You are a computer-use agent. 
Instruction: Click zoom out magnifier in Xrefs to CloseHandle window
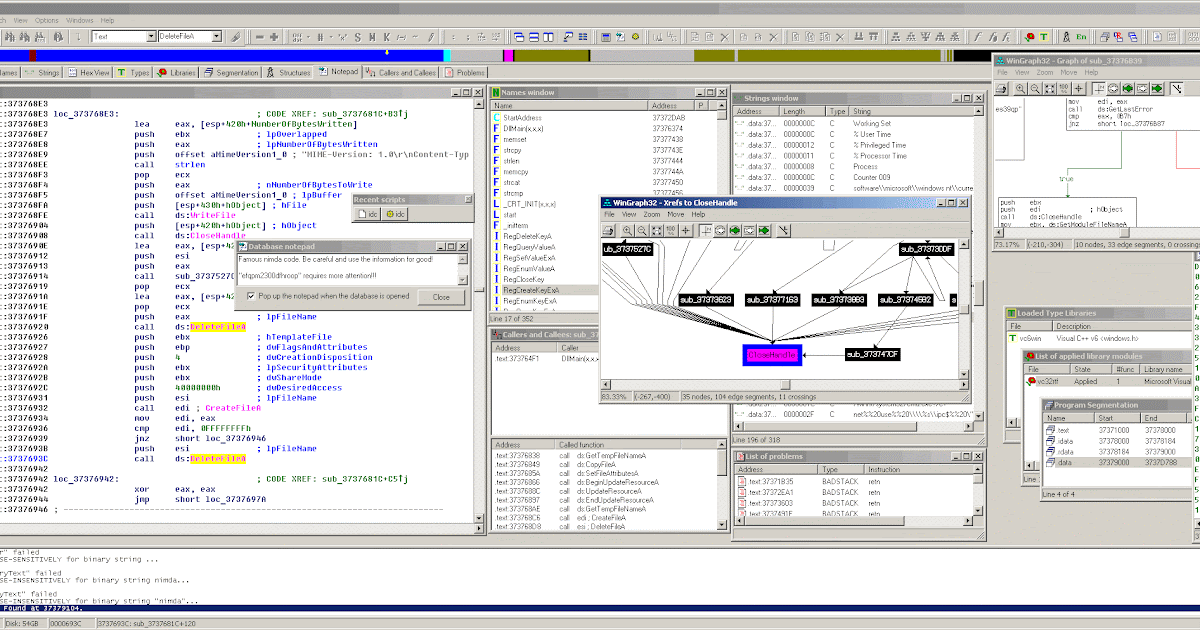[642, 230]
